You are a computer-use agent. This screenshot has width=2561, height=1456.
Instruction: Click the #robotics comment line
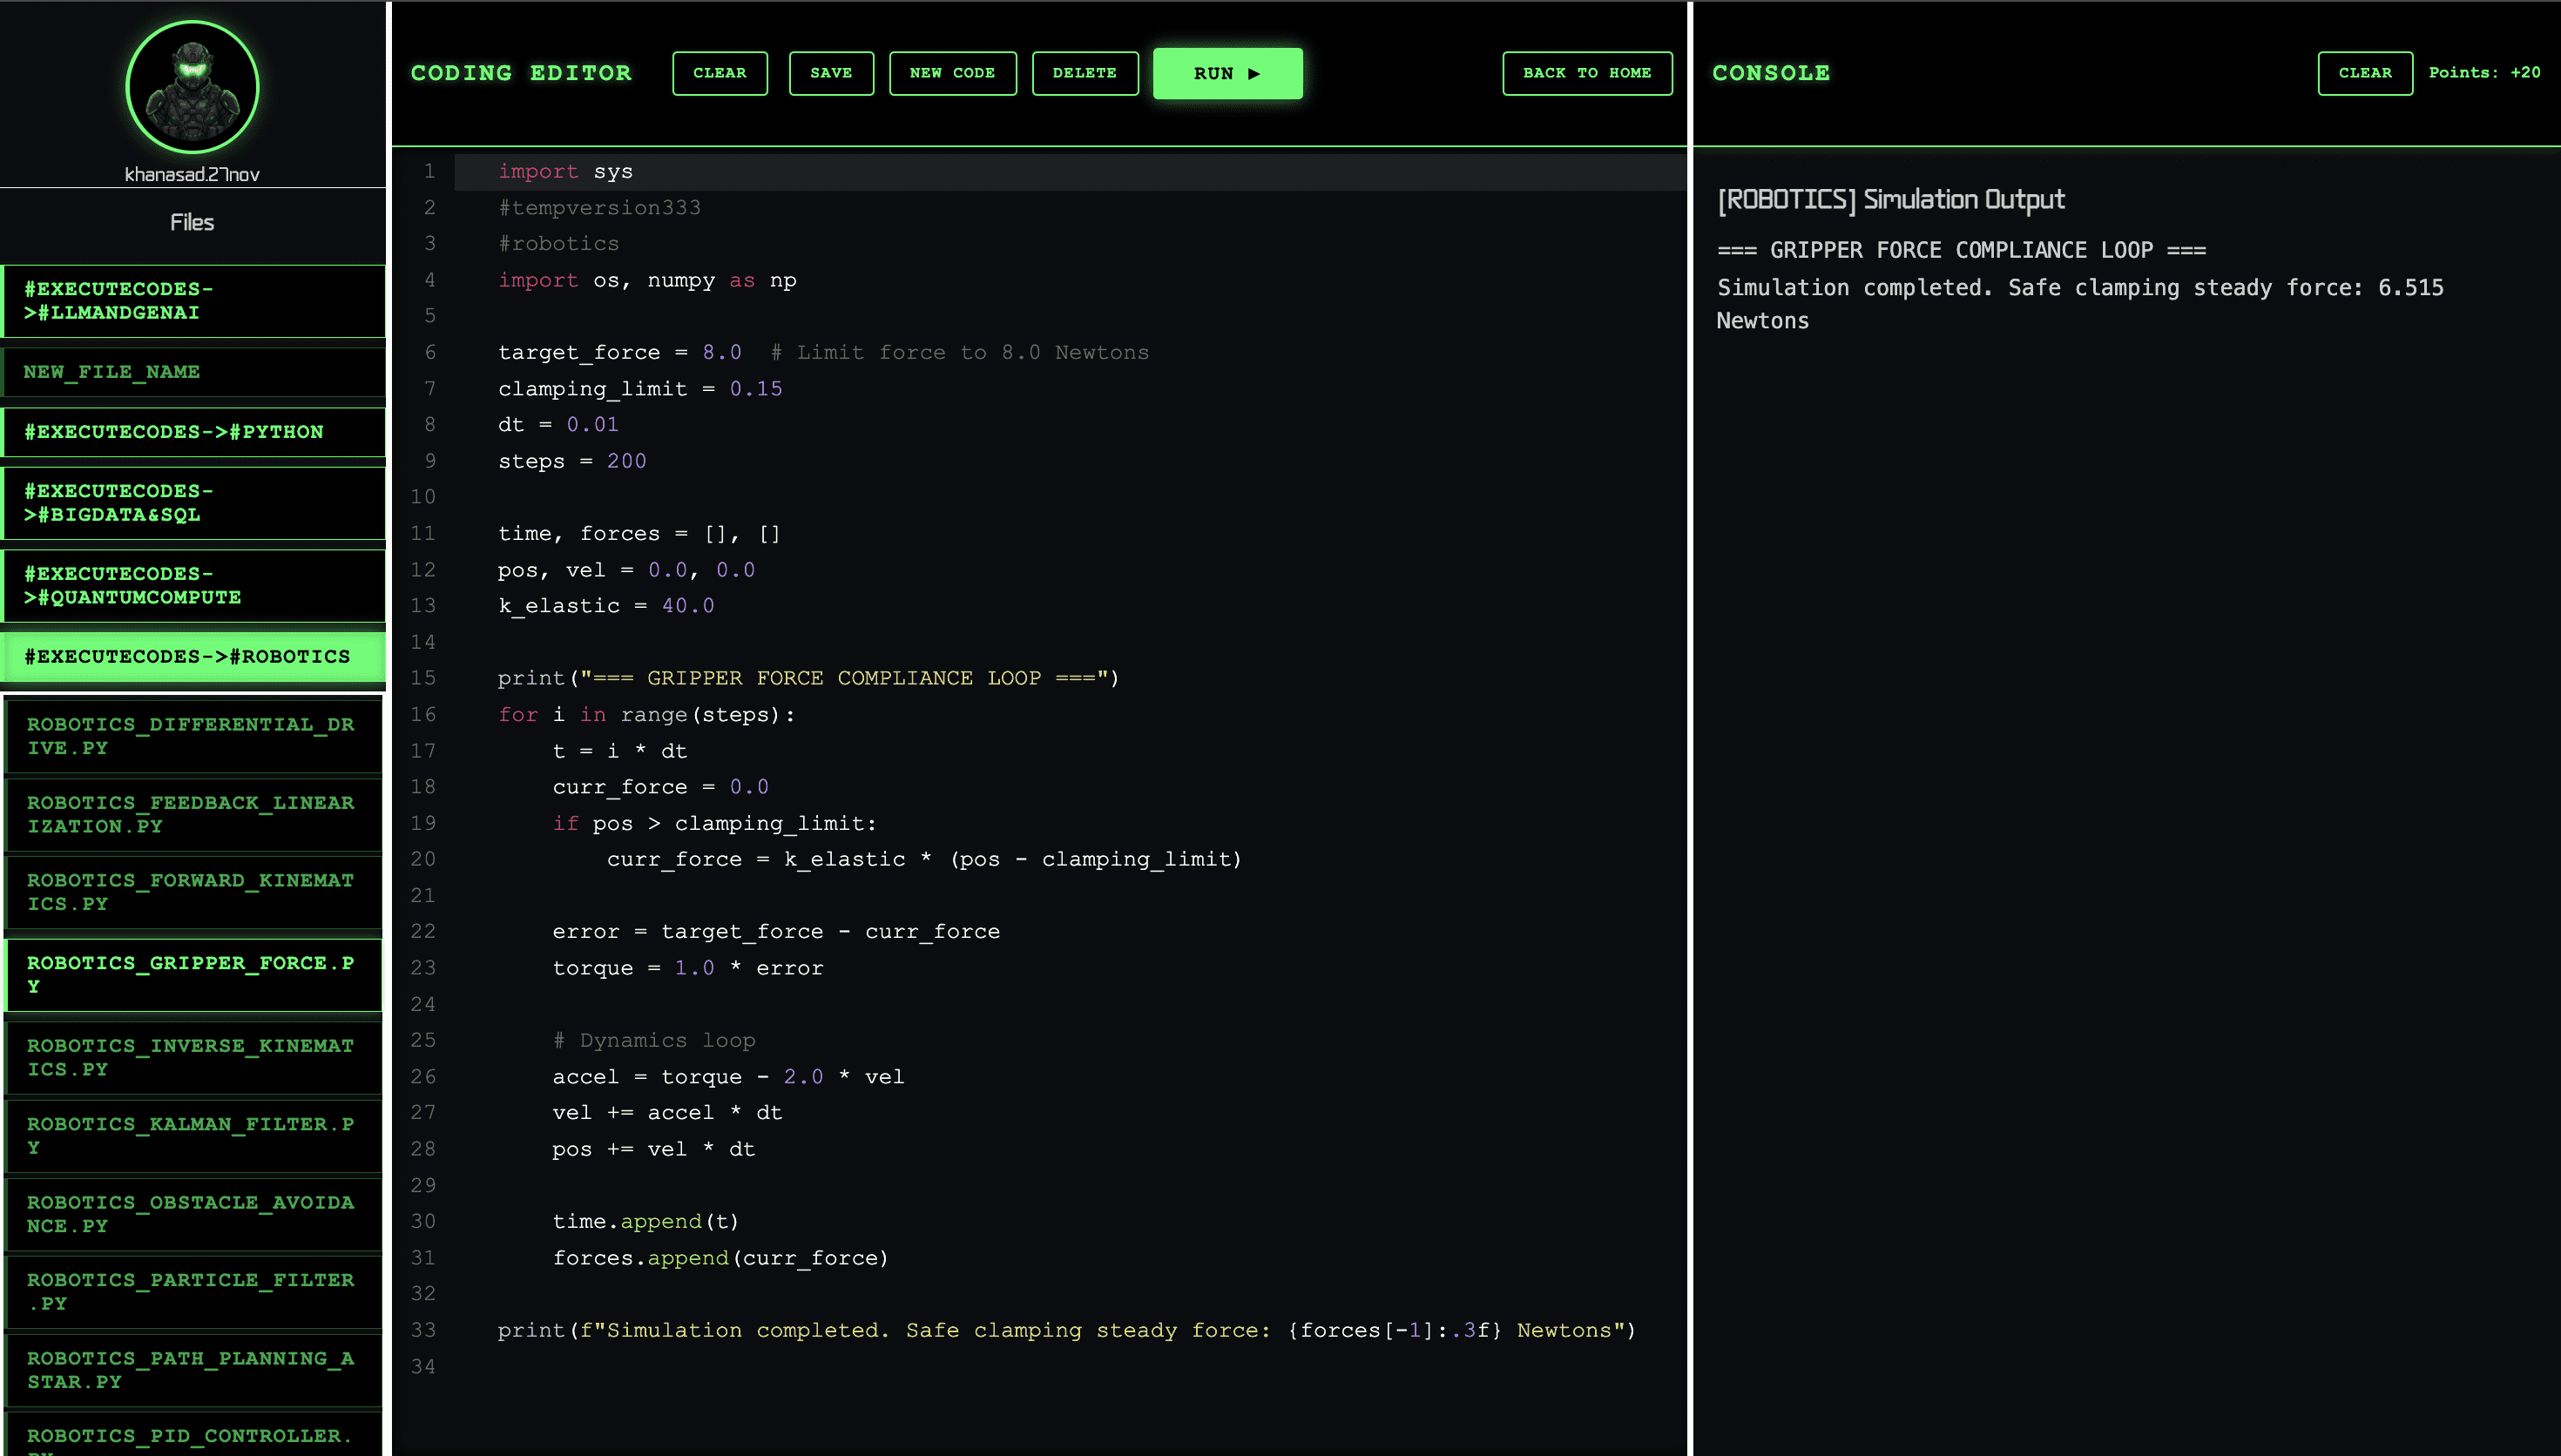tap(558, 244)
